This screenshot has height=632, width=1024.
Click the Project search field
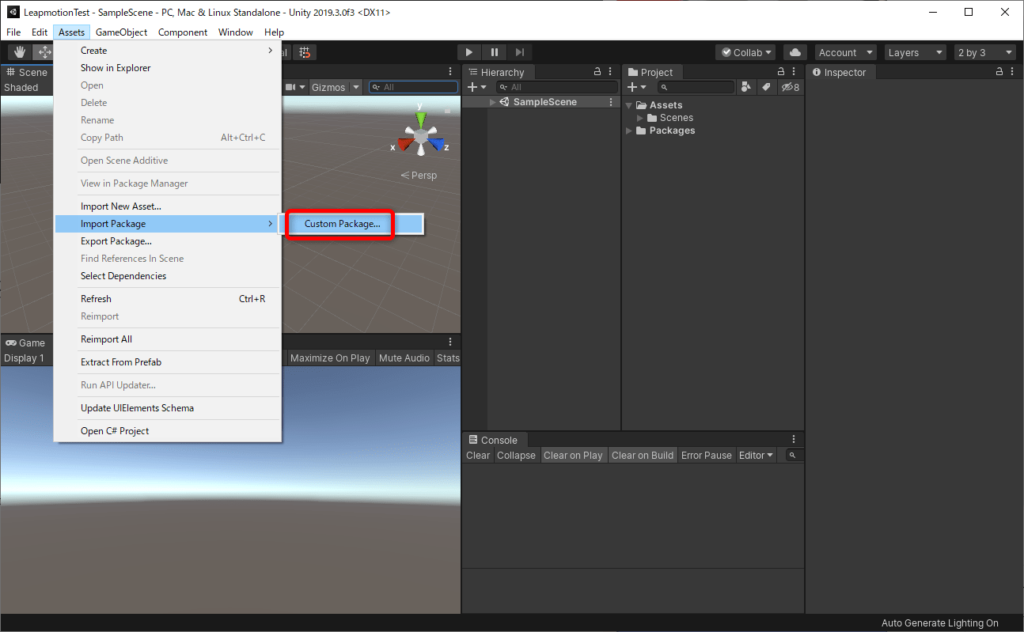[x=696, y=87]
